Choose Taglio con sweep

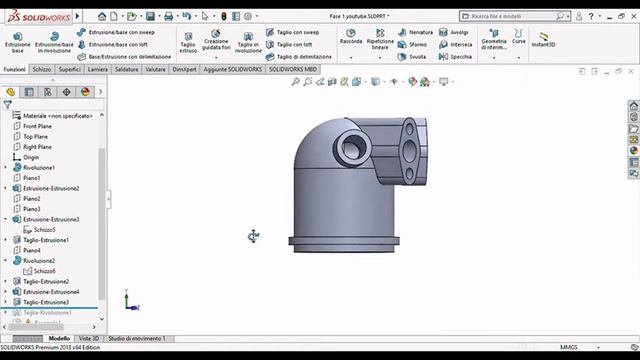[293, 32]
